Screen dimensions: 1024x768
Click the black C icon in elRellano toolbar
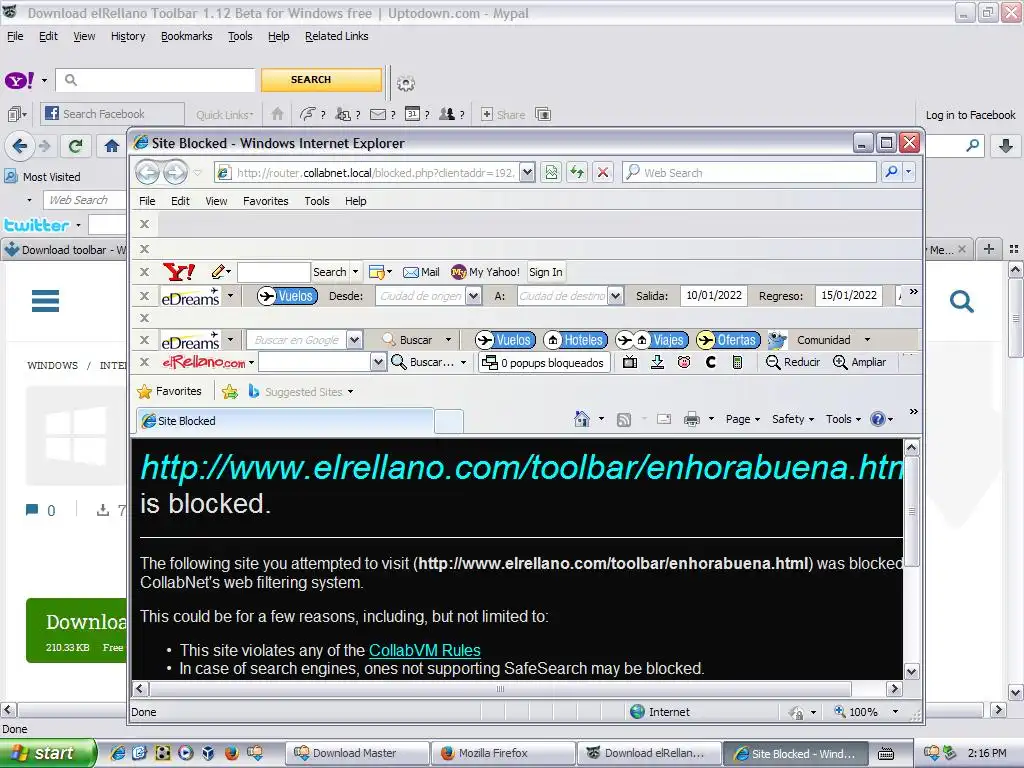711,362
